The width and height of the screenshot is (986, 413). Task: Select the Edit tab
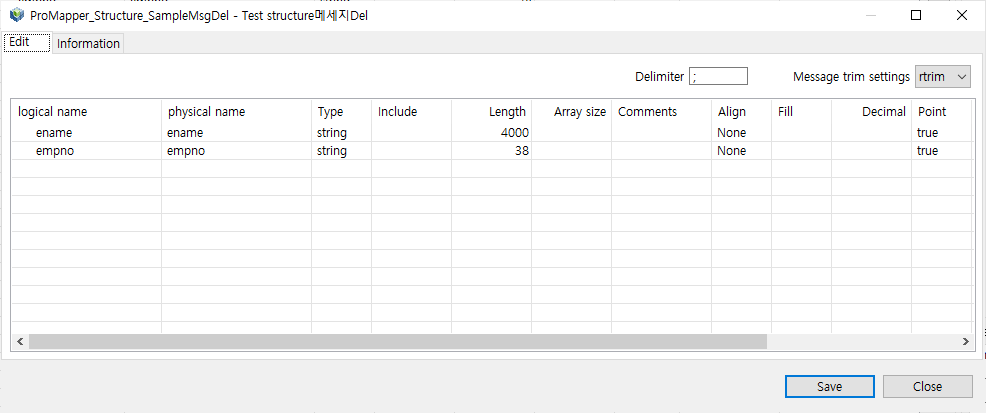coord(27,43)
